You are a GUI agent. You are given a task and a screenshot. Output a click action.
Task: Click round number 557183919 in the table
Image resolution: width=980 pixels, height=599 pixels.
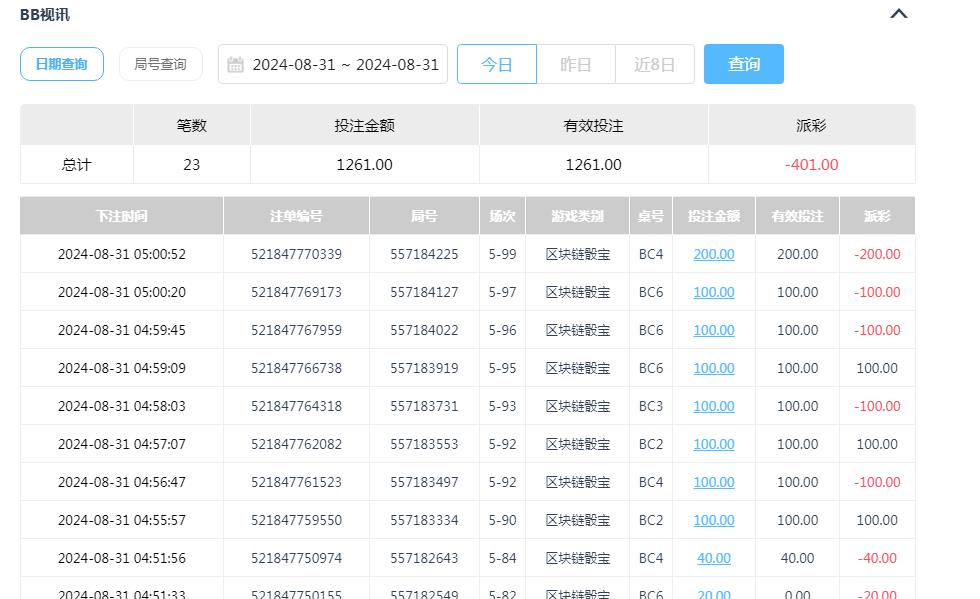(423, 368)
